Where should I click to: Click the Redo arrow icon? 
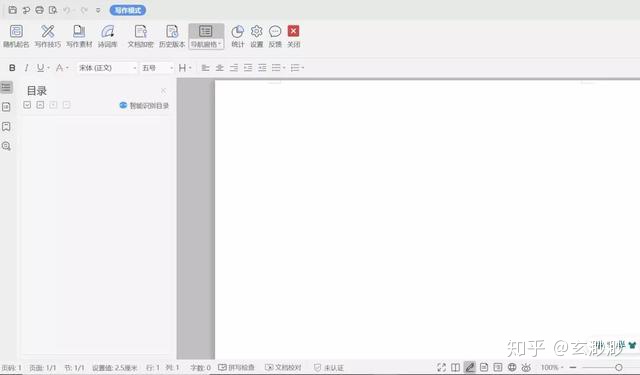84,10
